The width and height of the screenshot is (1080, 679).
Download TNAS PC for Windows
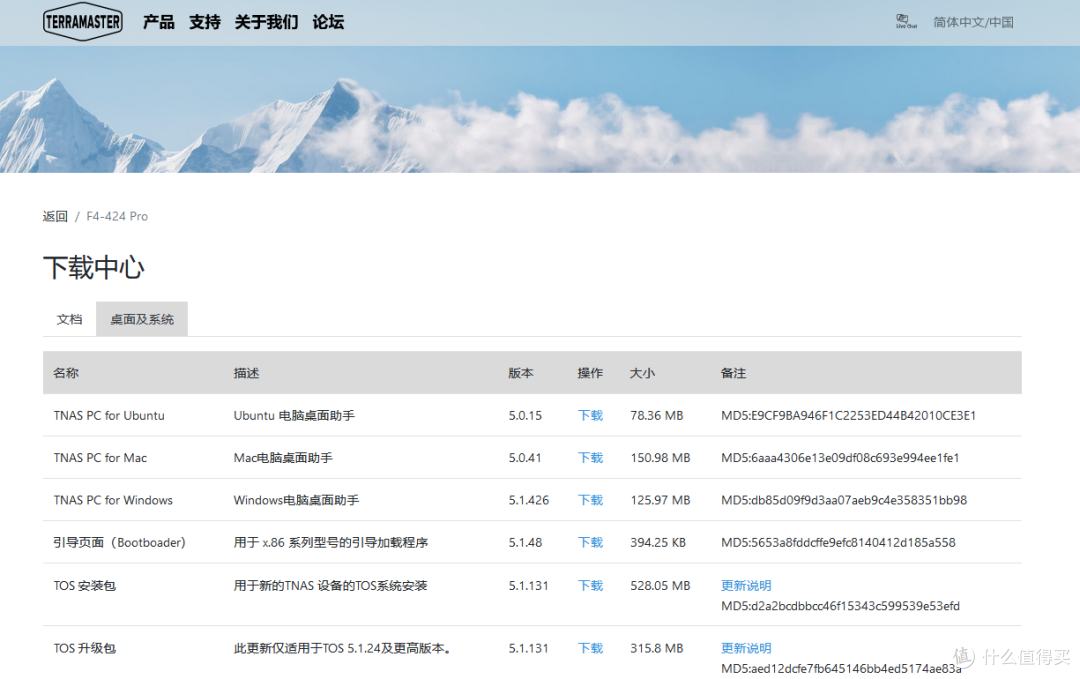[x=590, y=500]
